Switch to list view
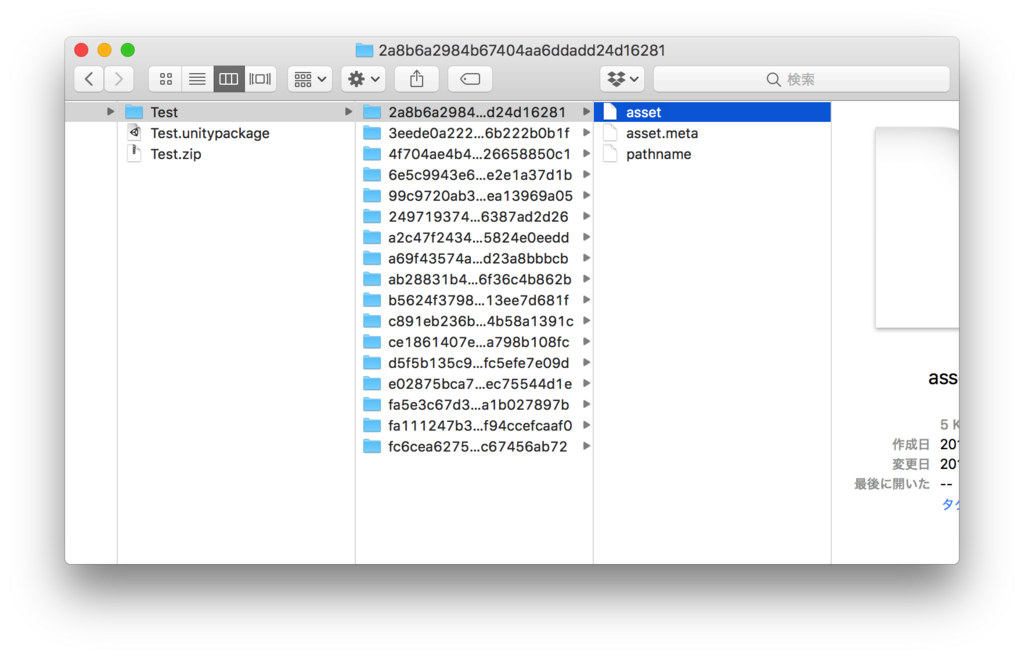This screenshot has width=1024, height=657. point(197,79)
